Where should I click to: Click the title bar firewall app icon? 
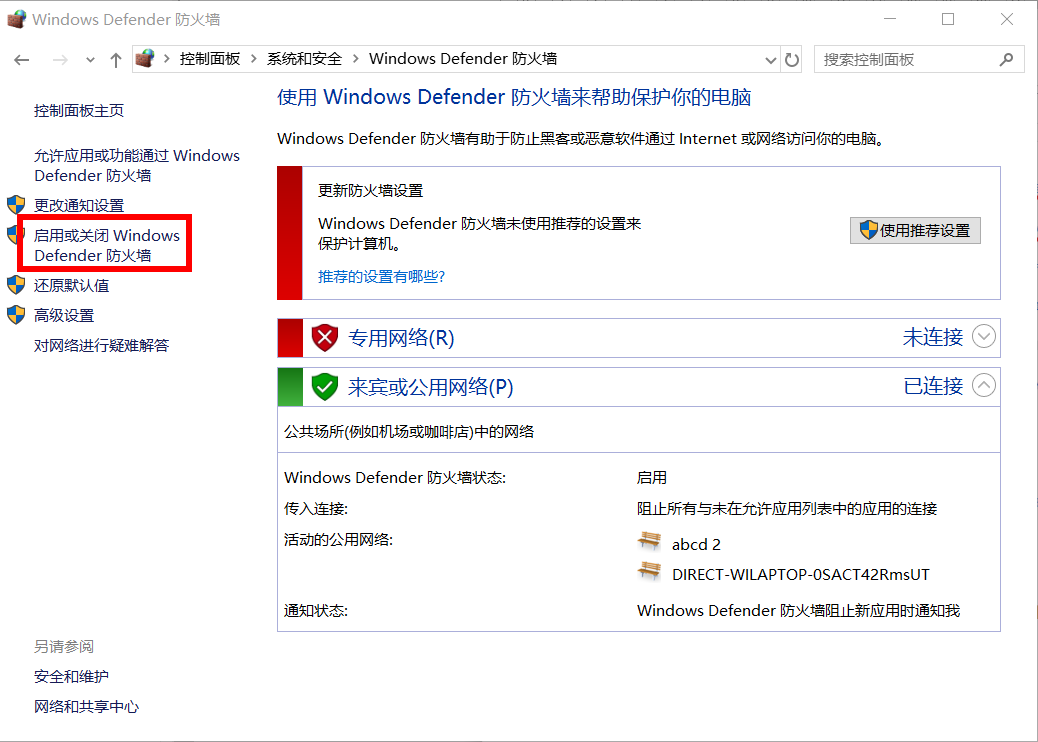click(17, 19)
